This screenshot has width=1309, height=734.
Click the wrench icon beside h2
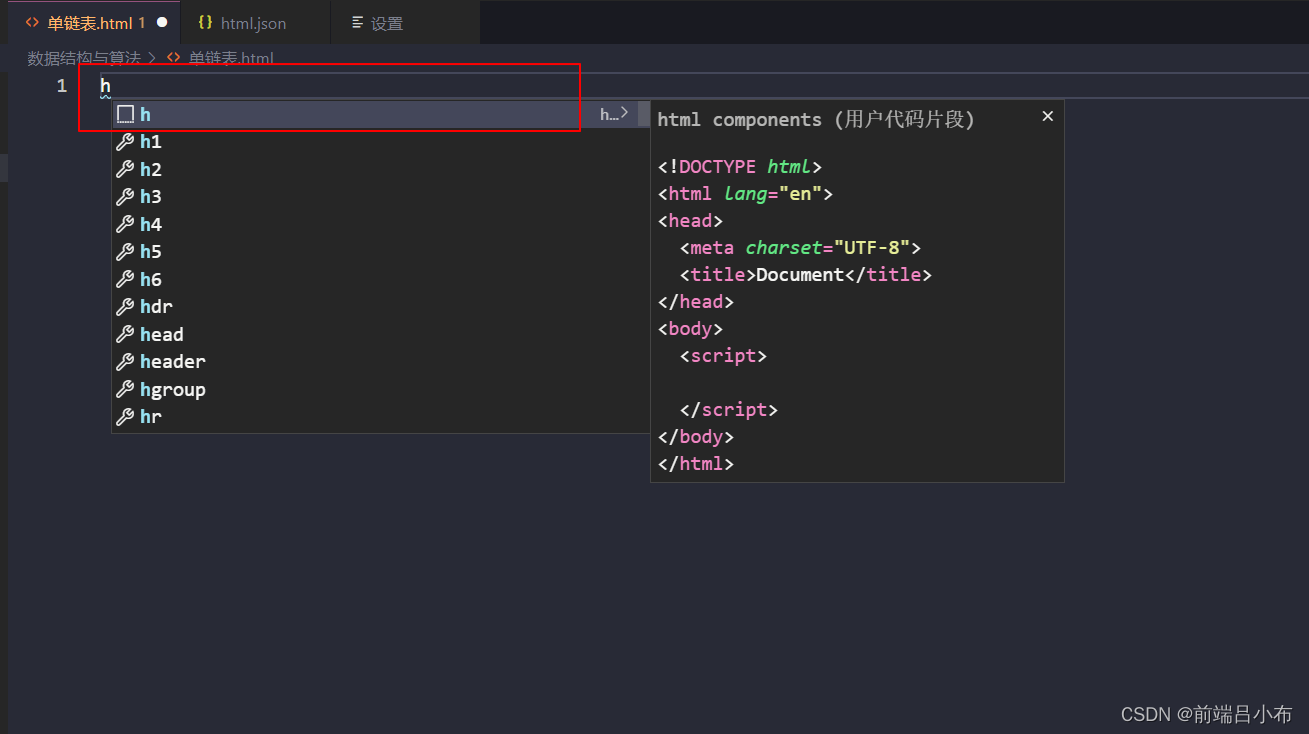[x=125, y=169]
